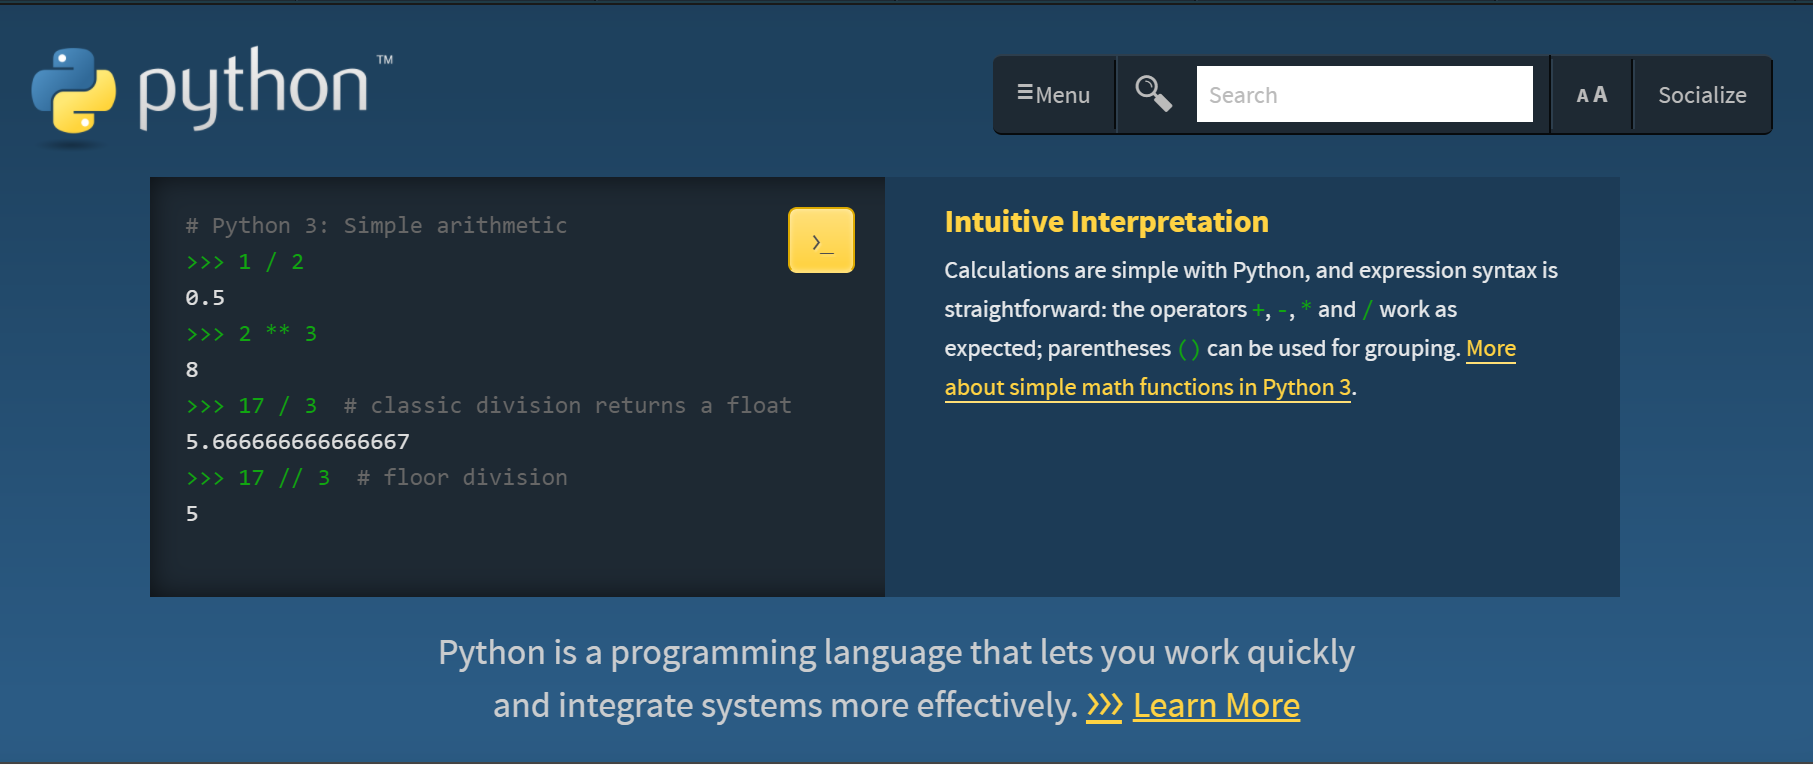
Task: Click the 5.666666666666667 output line
Action: (x=297, y=442)
